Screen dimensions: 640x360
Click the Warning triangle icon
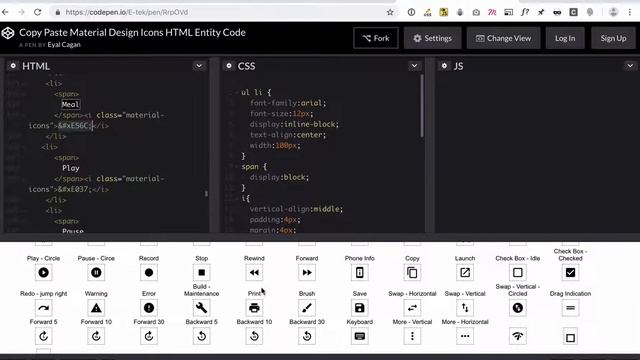pyautogui.click(x=96, y=308)
